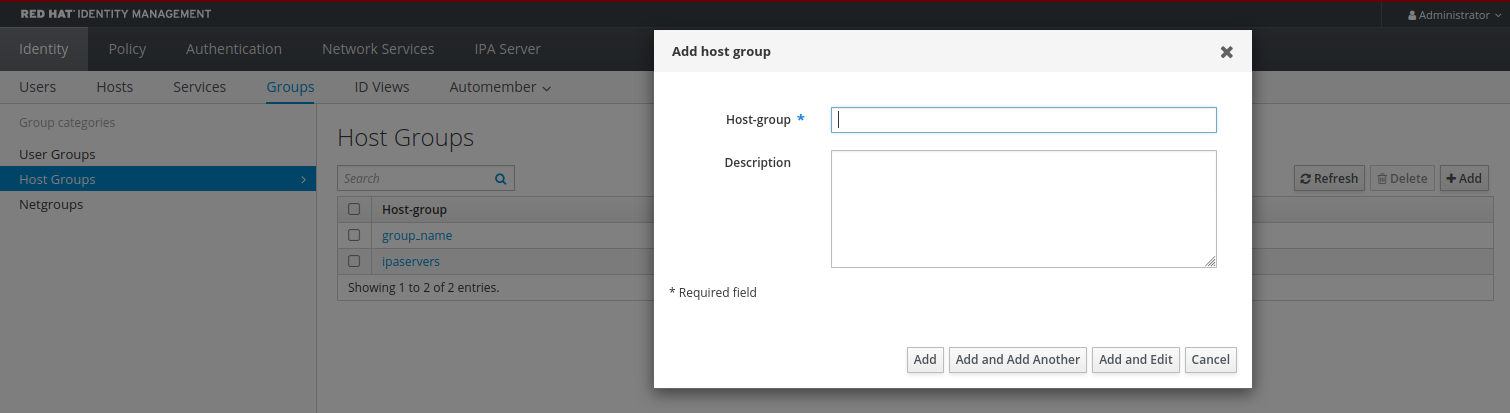Screen dimensions: 1510x413
Task: Expand the Automember dropdown menu
Action: click(500, 87)
